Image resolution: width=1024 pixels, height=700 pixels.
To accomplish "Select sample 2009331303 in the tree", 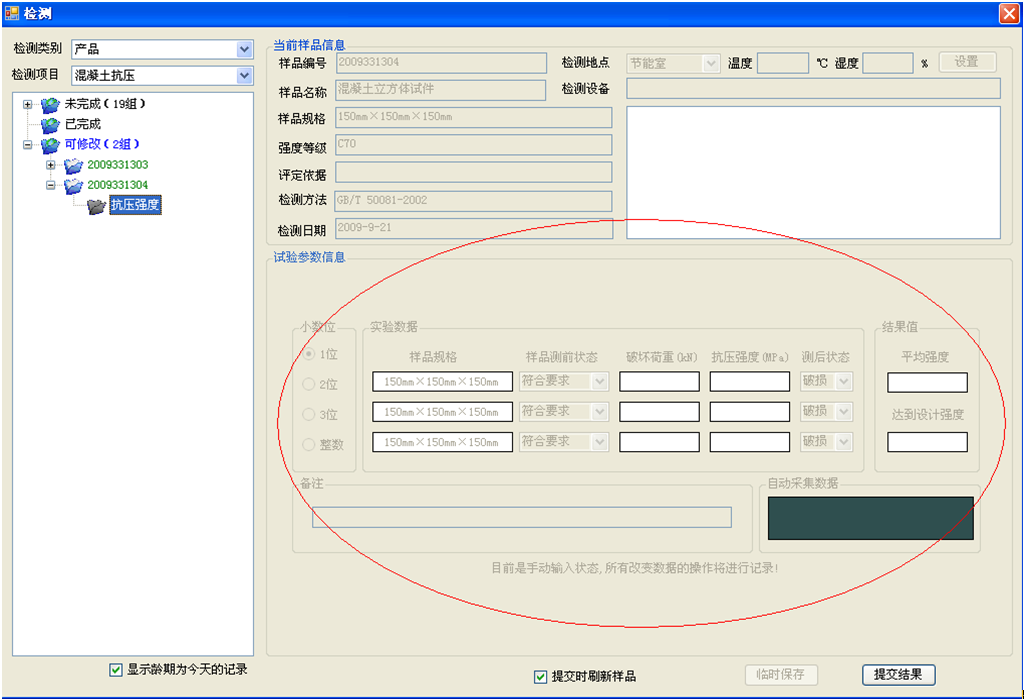I will click(x=117, y=165).
